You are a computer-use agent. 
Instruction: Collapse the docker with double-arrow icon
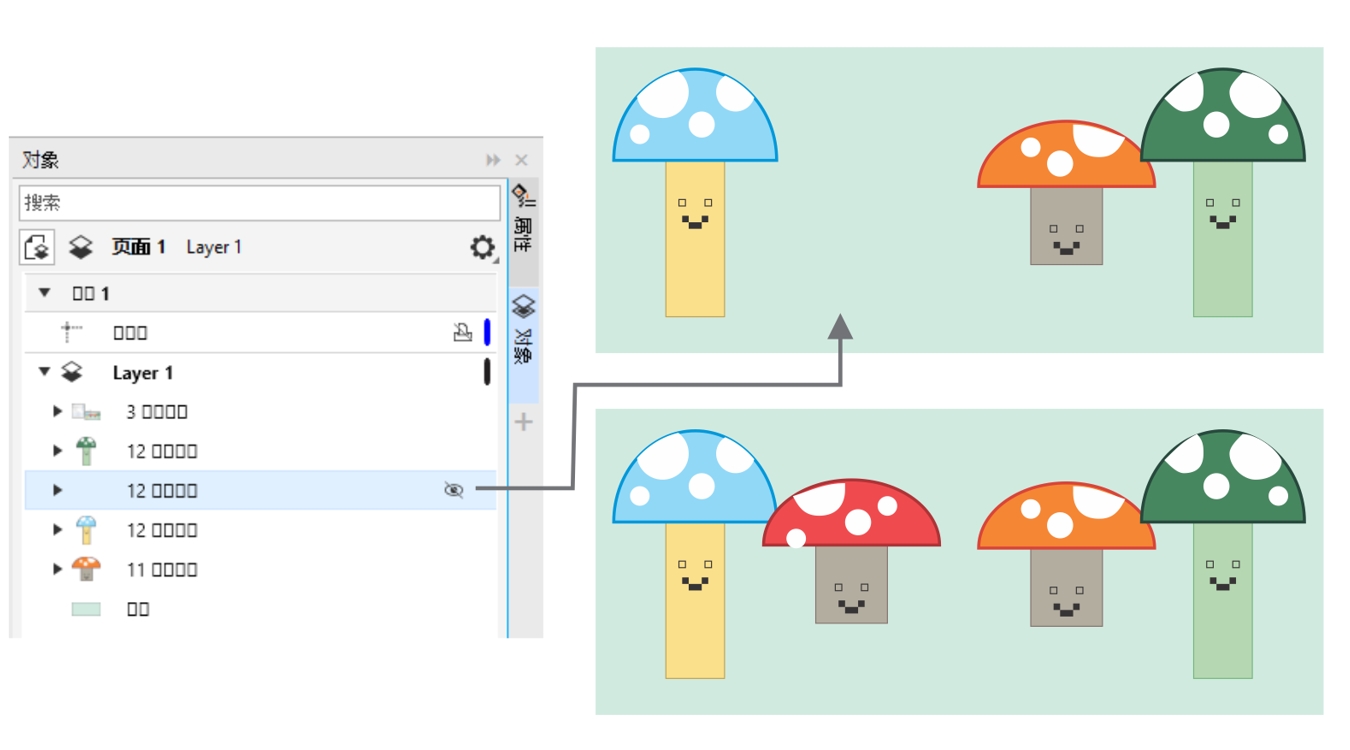point(493,160)
